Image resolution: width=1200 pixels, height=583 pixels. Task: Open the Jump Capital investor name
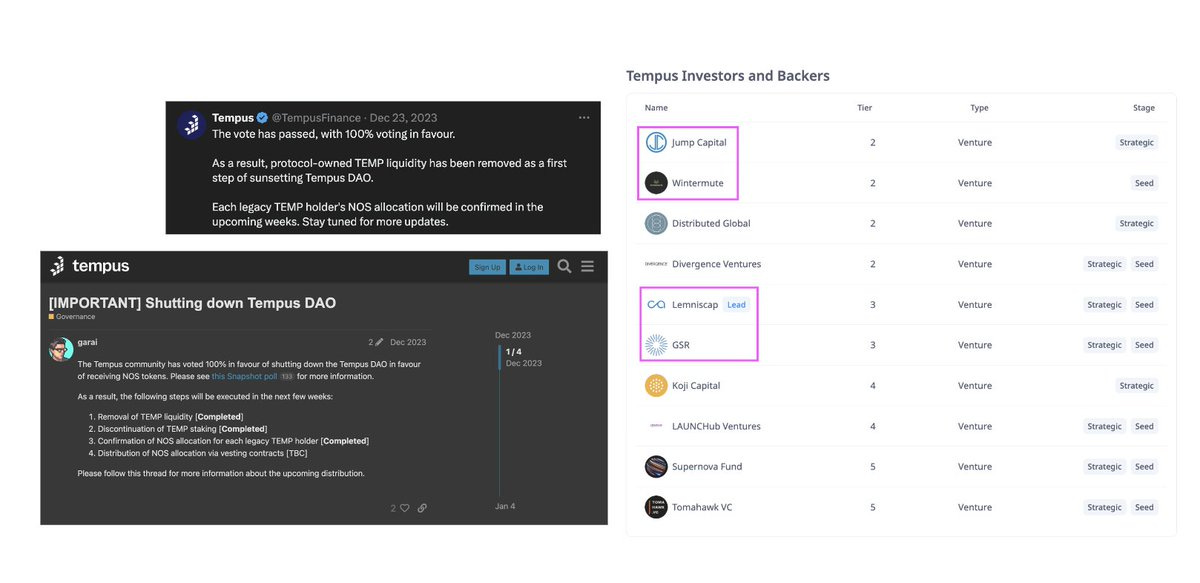(x=699, y=143)
